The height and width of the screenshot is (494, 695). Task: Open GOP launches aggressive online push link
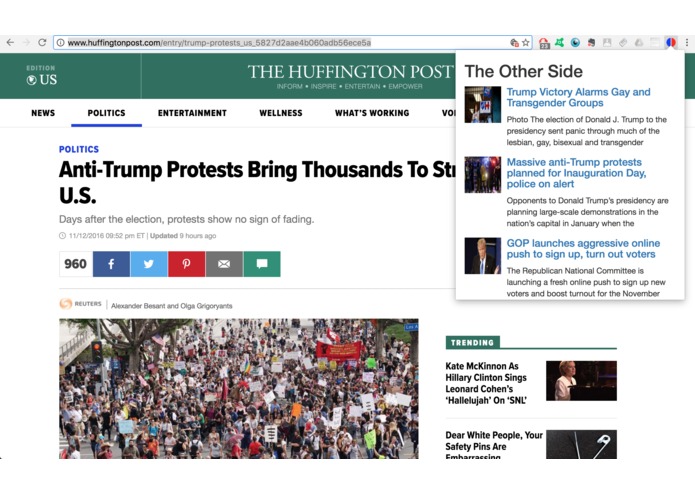[583, 249]
